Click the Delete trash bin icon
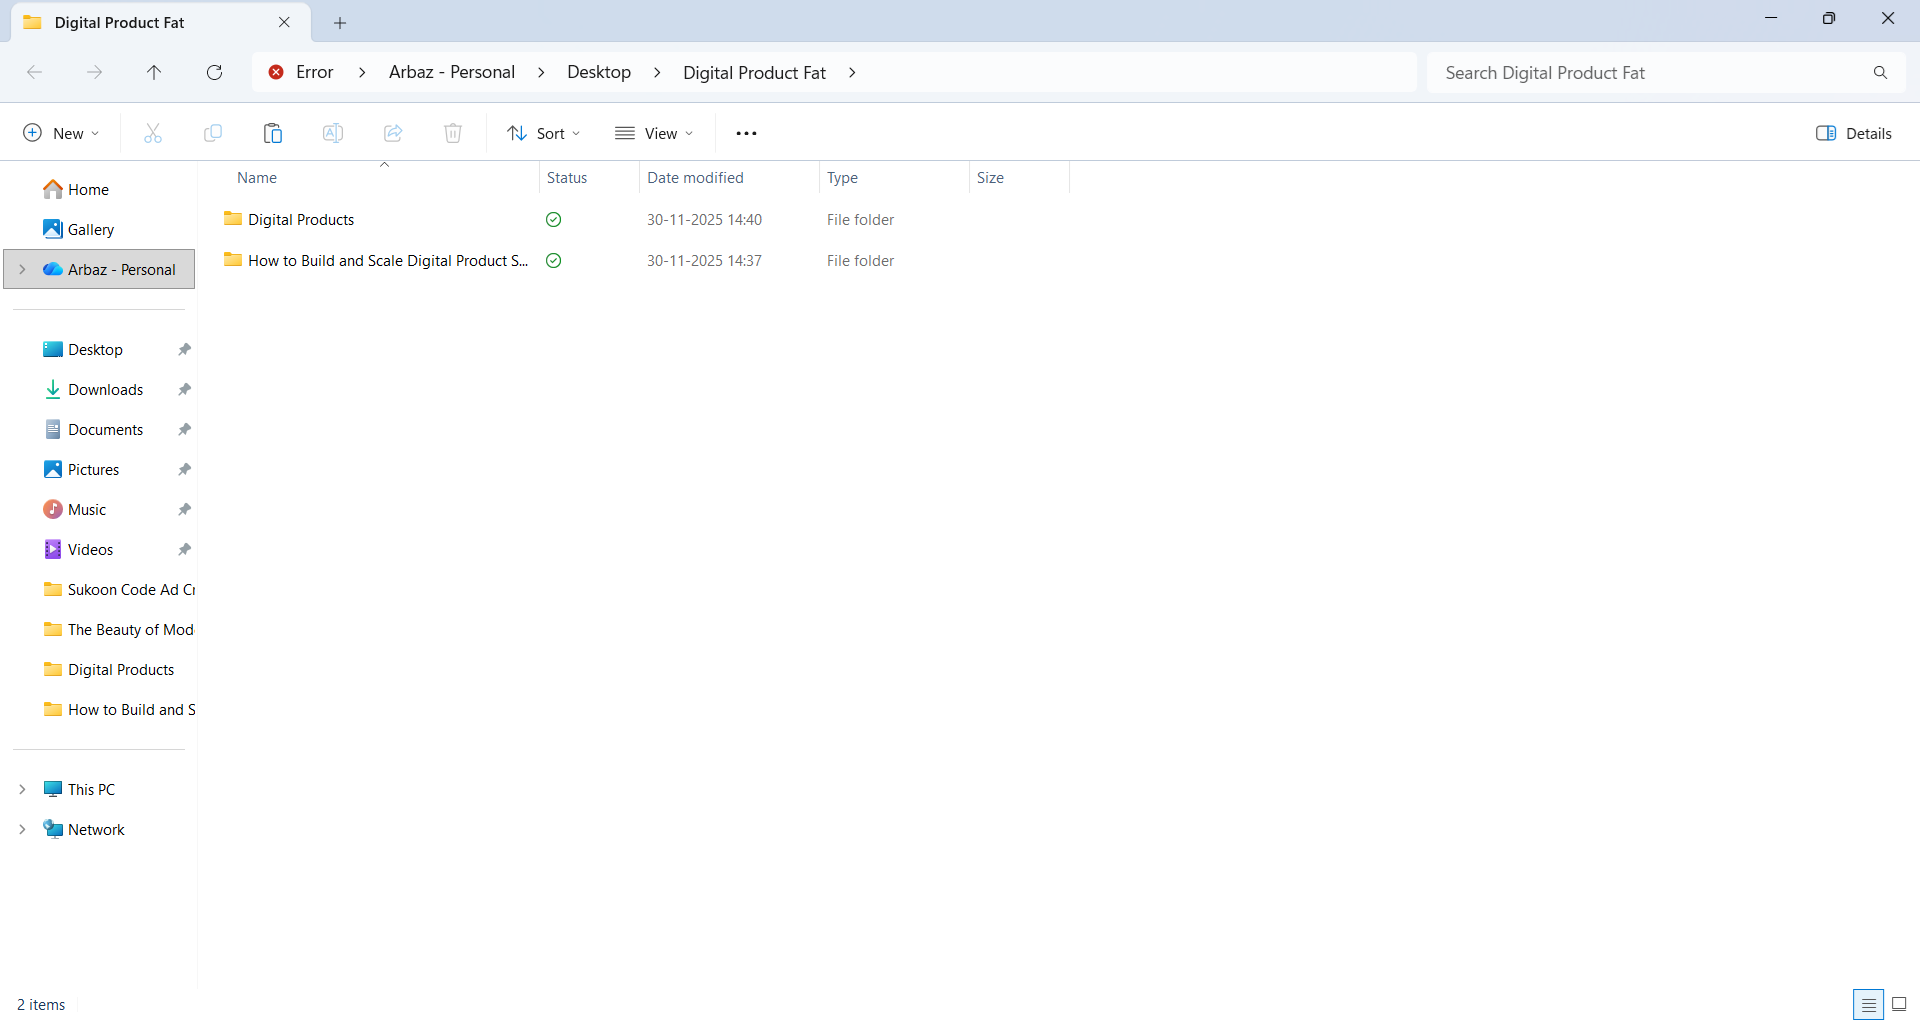Screen dimensions: 1920x1020 (x=453, y=133)
